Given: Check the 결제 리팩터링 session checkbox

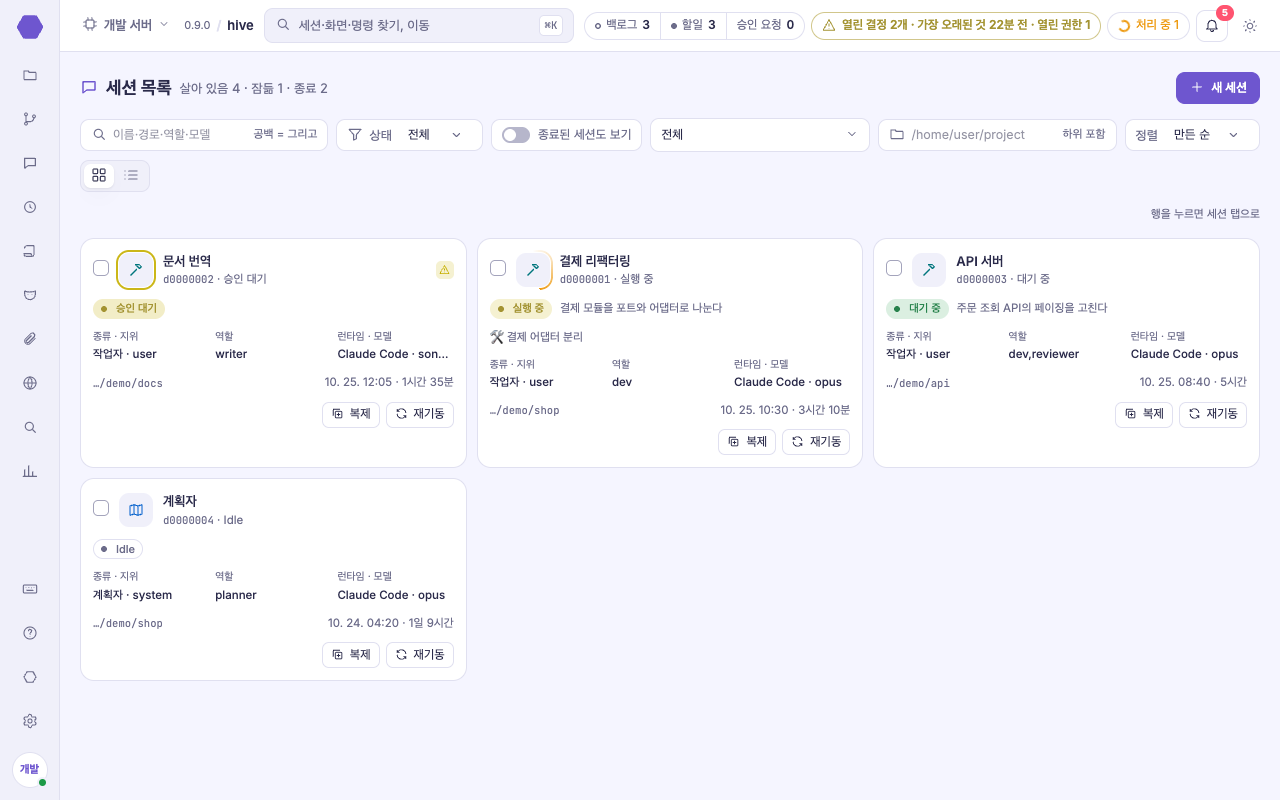Looking at the screenshot, I should (x=498, y=268).
